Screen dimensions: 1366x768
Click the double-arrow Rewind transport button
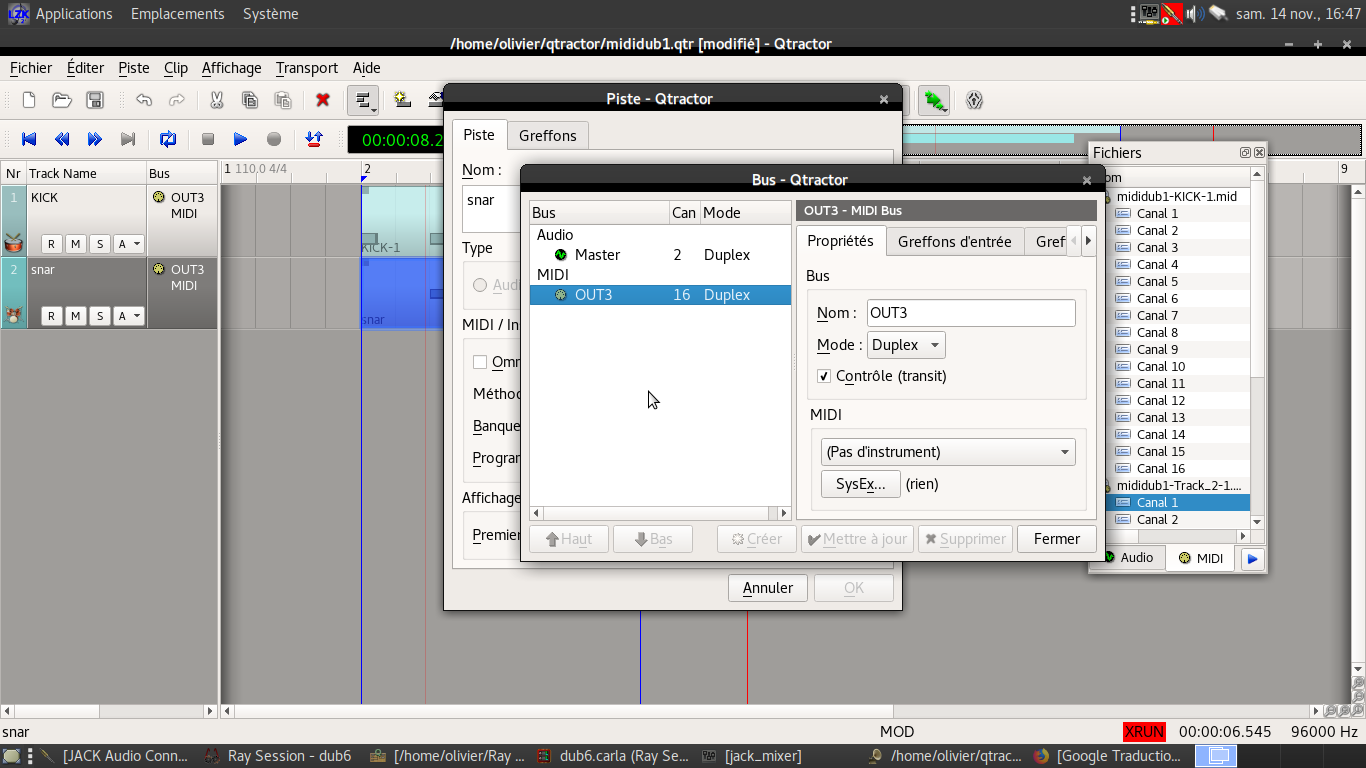tap(62, 139)
